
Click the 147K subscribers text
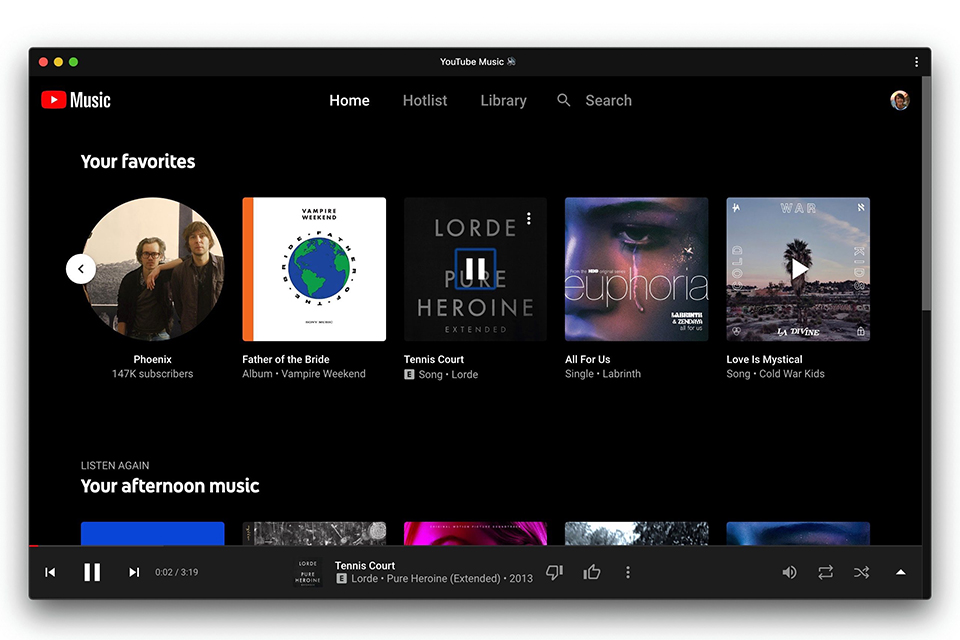[x=152, y=374]
